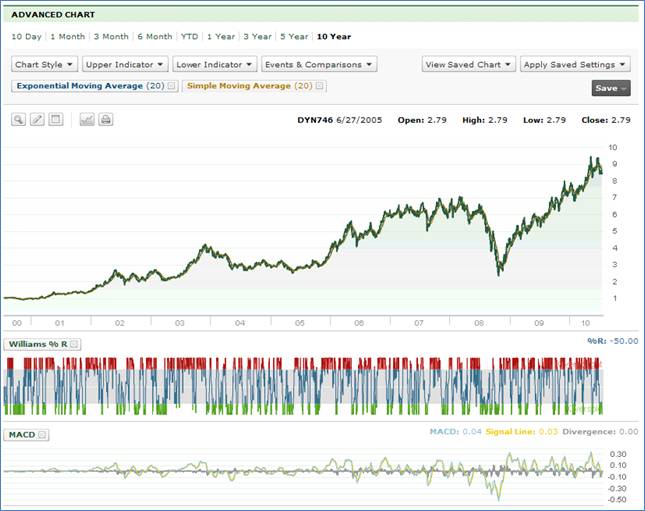
Task: Click the chart graph toolbar icon
Action: pos(87,120)
